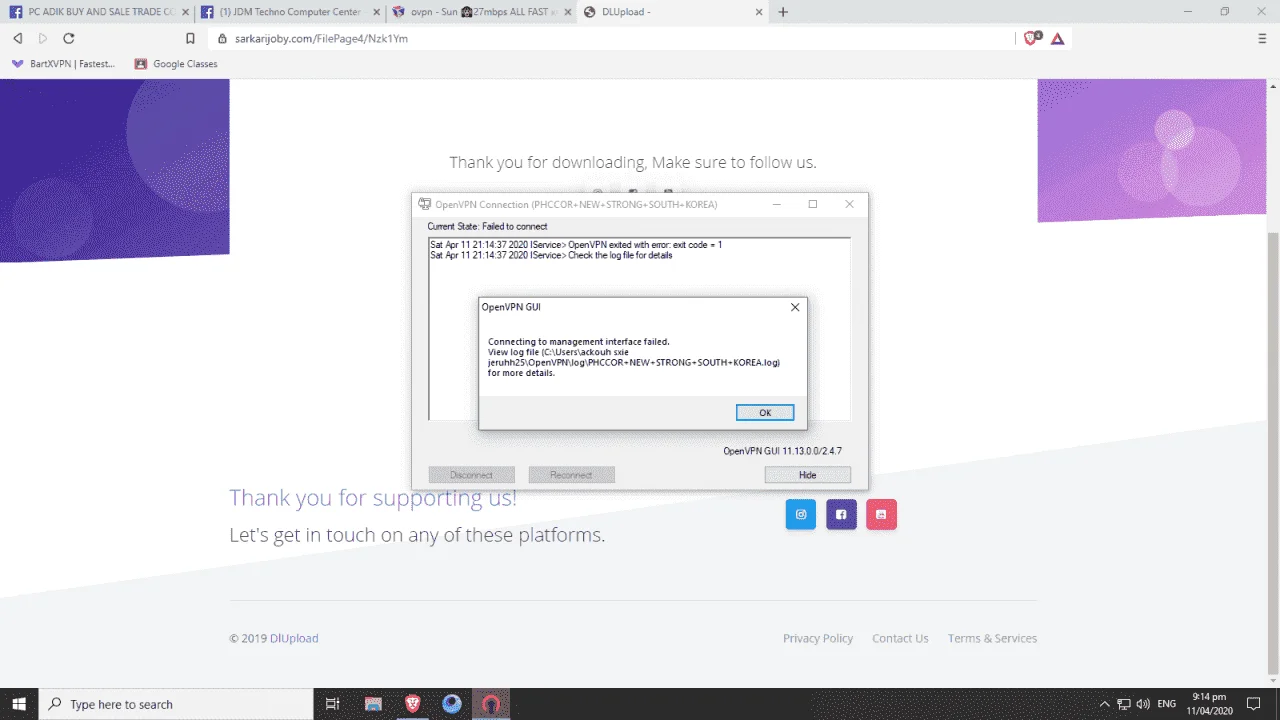Close the ovpn Sun 27mbps tab
This screenshot has width=1280, height=720.
point(566,12)
